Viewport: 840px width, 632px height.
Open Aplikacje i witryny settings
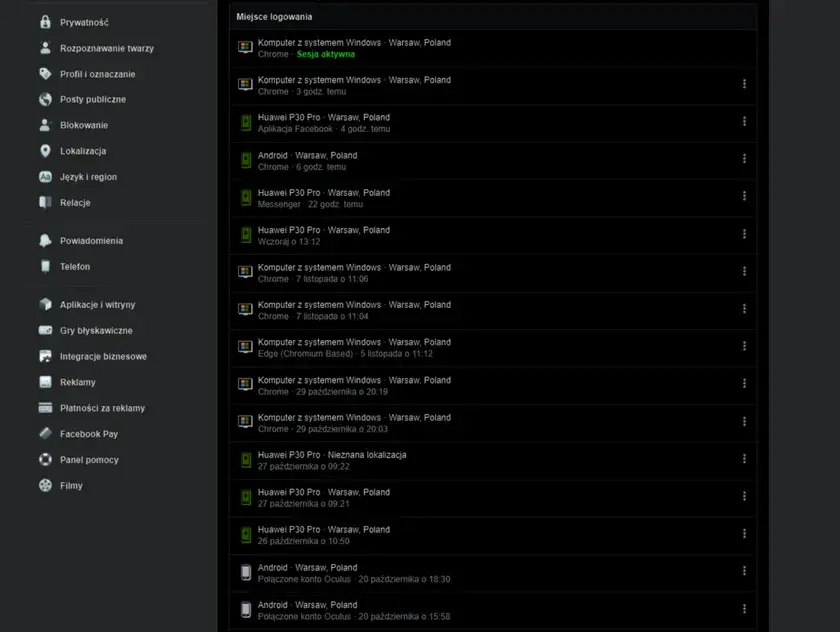[x=97, y=305]
